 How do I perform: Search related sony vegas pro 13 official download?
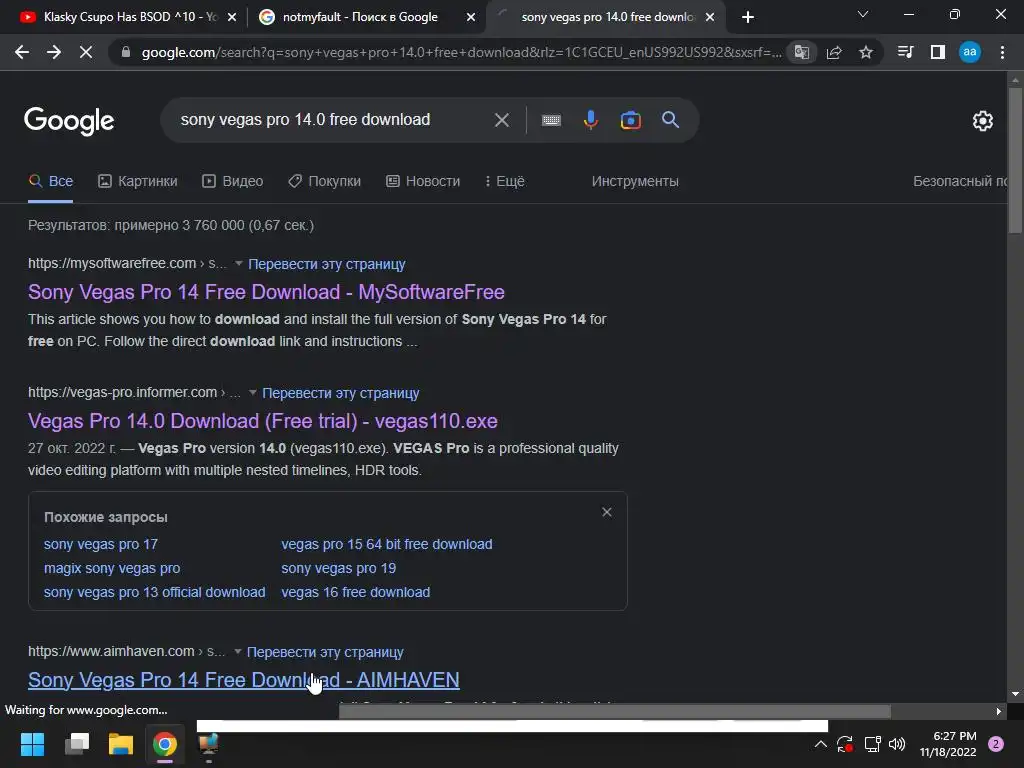[x=155, y=592]
